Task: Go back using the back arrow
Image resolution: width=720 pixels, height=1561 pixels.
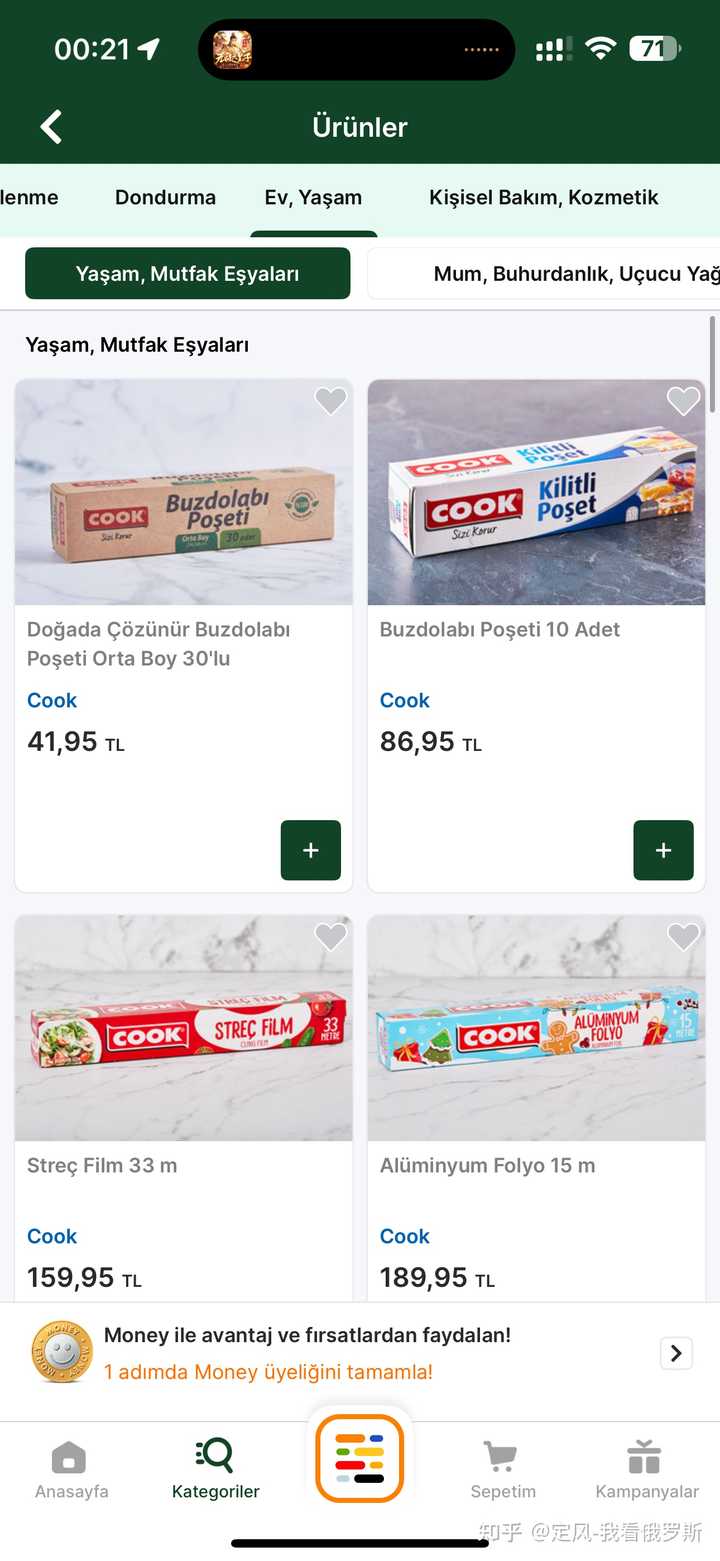Action: pyautogui.click(x=51, y=127)
